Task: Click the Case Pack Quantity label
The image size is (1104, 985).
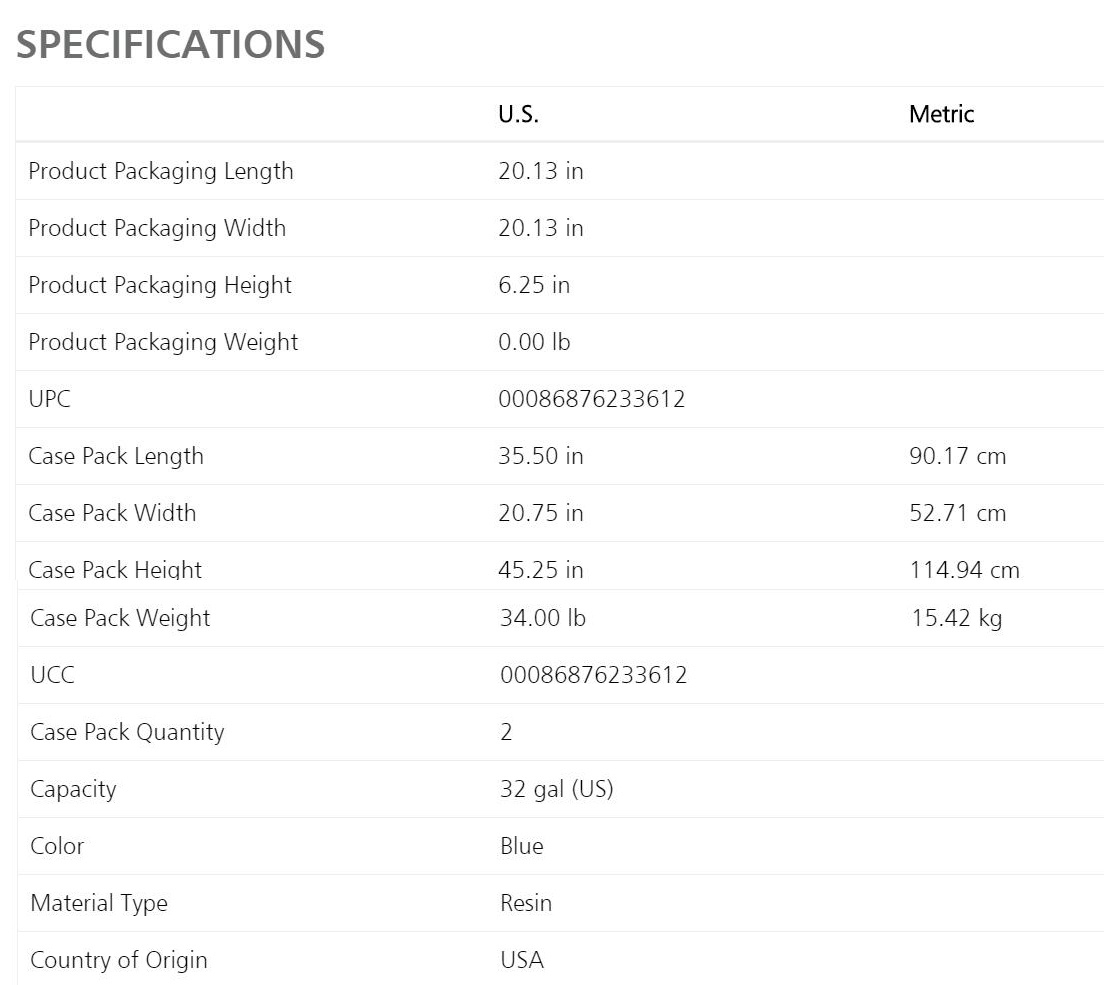Action: [x=127, y=732]
